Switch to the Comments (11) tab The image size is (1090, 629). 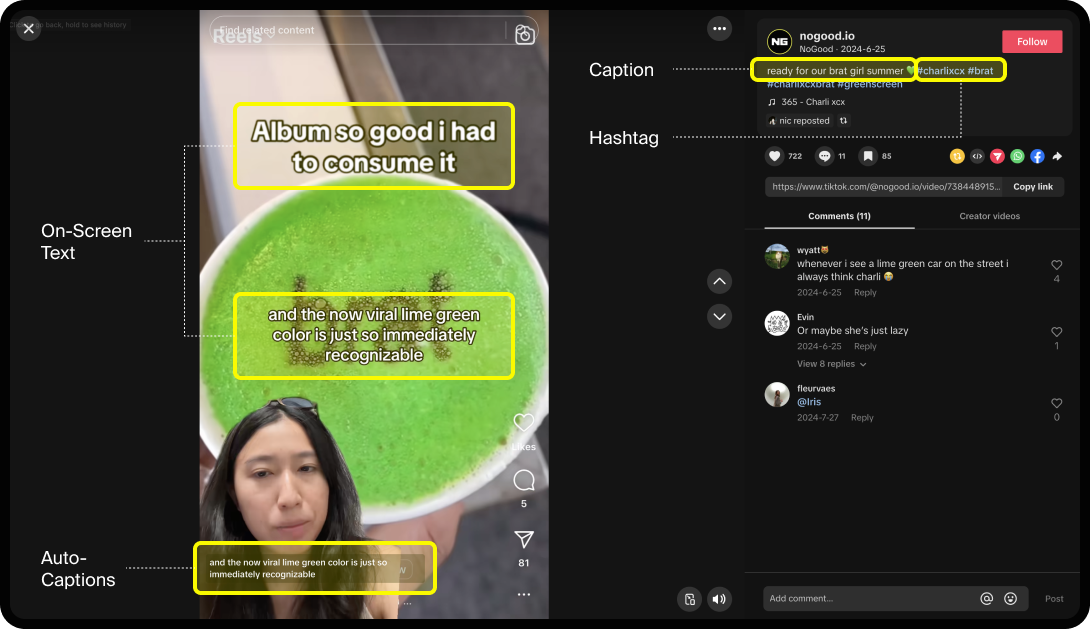(839, 216)
